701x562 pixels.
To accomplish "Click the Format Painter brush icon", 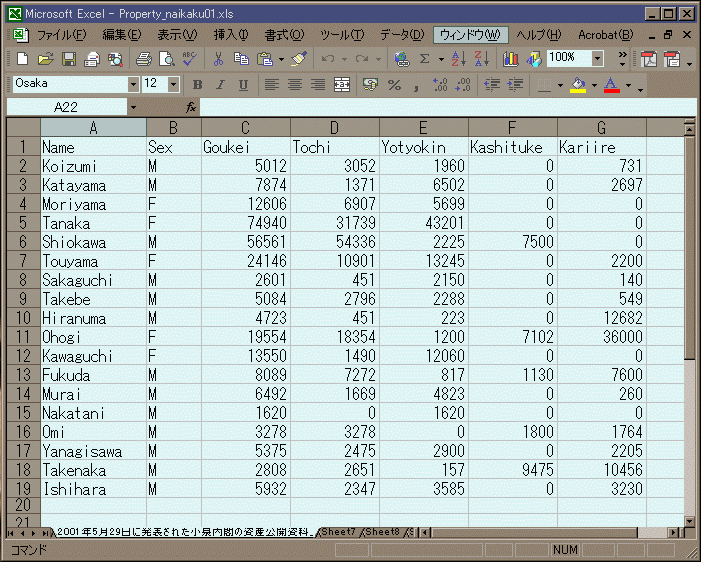I will coord(299,59).
